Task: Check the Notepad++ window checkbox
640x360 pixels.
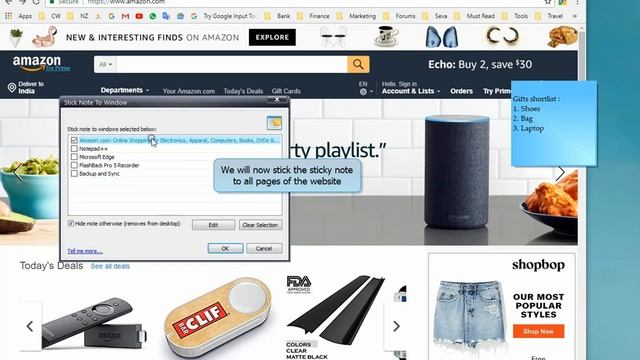Action: coord(74,149)
